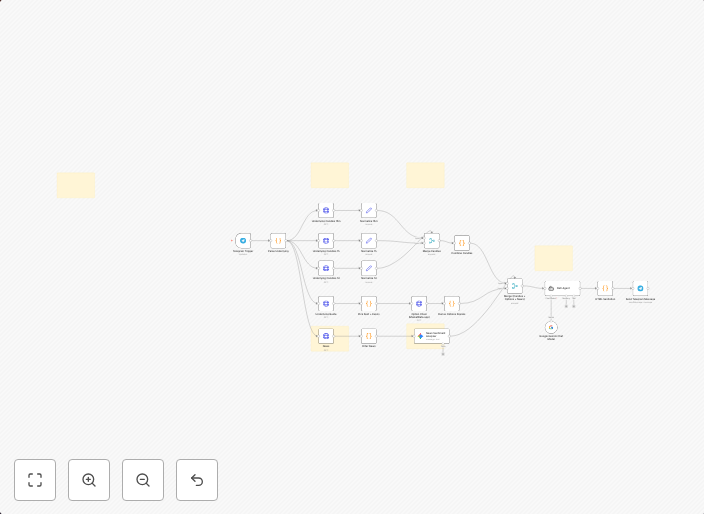Click the reset zoom arrow button

(x=197, y=480)
